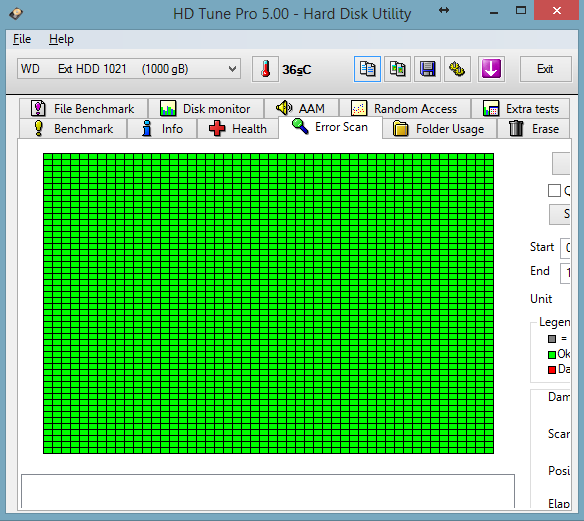Save screenshot using floppy disk icon
584x521 pixels.
(428, 69)
